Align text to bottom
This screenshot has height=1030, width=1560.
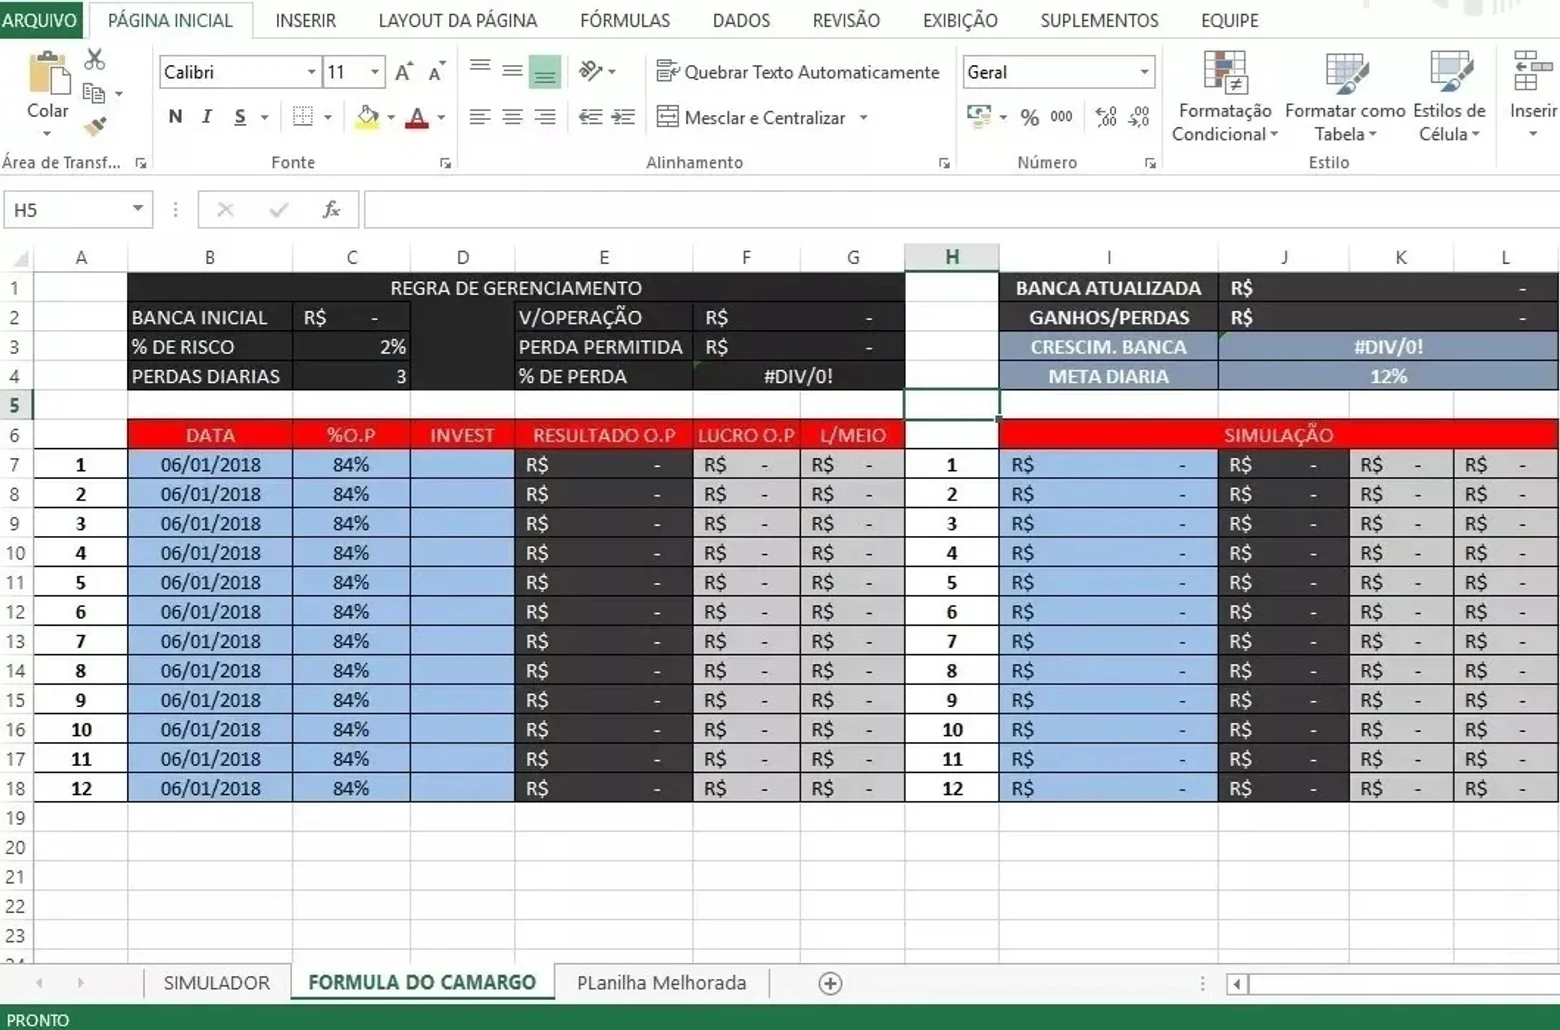pos(544,71)
